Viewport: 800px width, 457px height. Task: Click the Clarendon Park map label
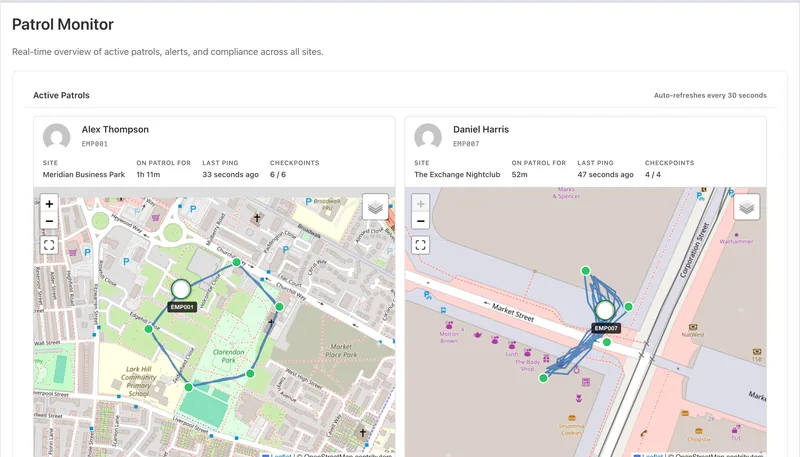tap(229, 356)
